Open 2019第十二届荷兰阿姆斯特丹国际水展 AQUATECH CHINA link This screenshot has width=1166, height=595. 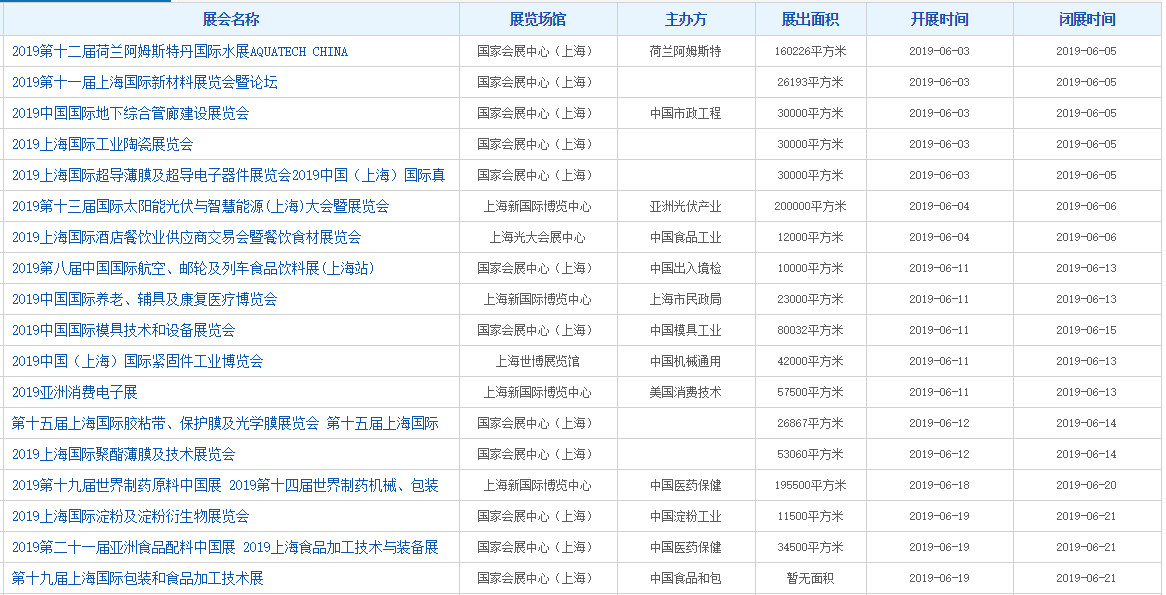pyautogui.click(x=180, y=51)
